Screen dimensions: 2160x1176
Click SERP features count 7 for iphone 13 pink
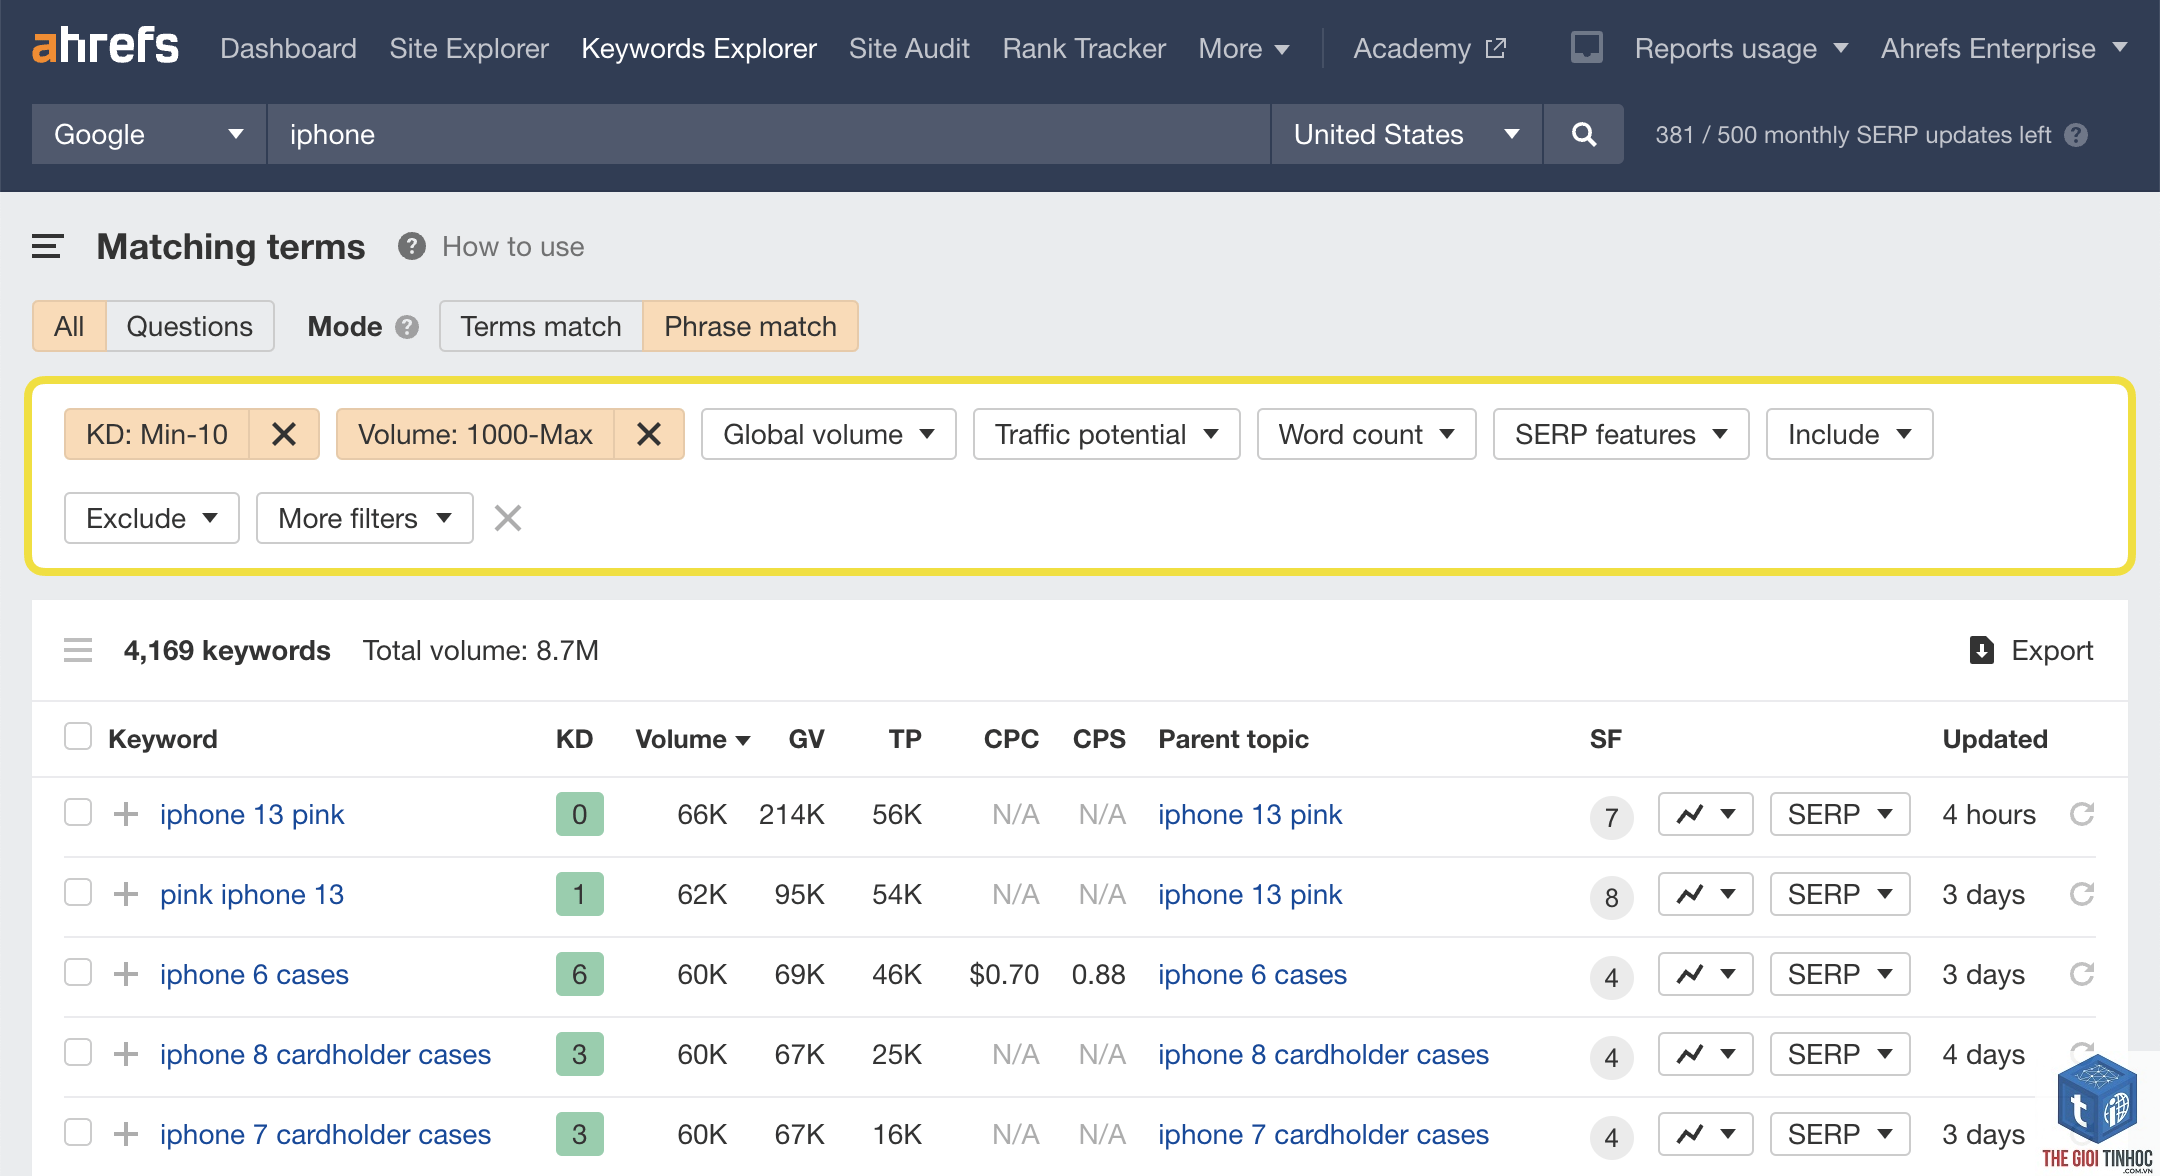(1611, 817)
